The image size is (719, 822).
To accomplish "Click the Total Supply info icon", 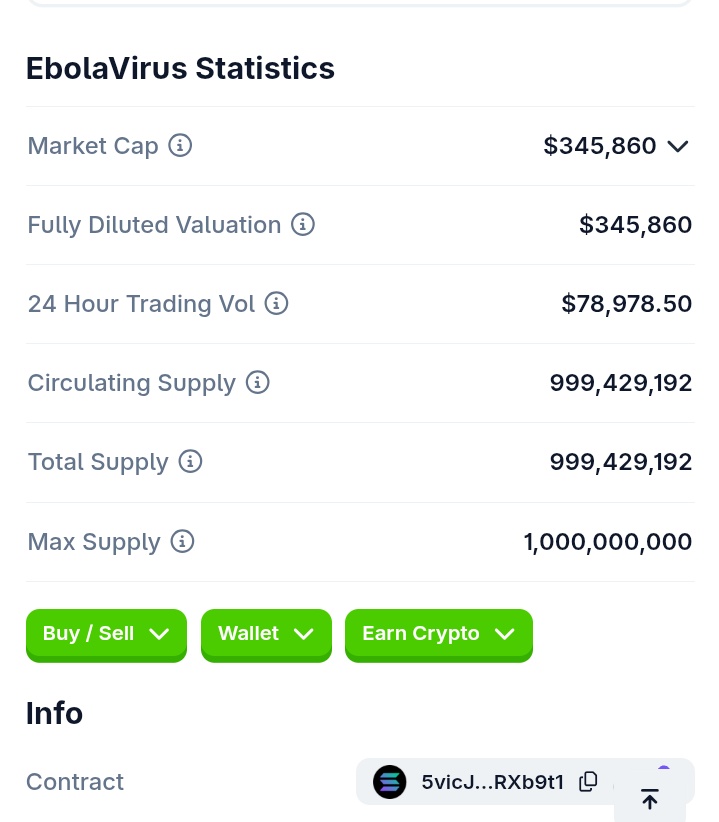I will (190, 461).
